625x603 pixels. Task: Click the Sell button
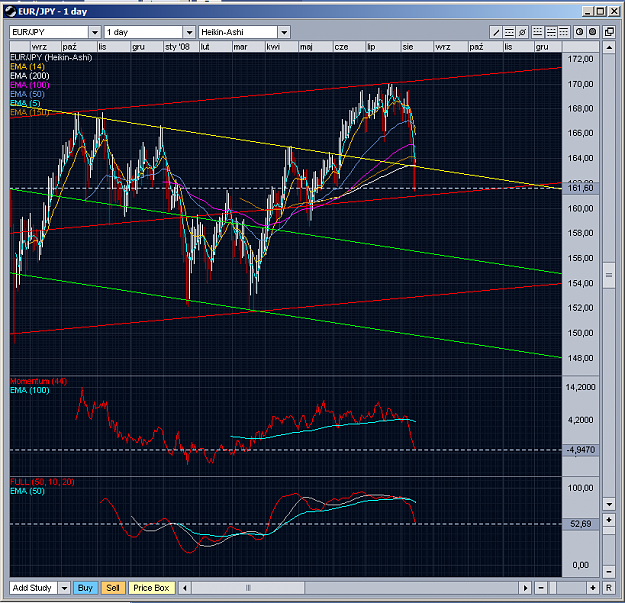tap(113, 588)
